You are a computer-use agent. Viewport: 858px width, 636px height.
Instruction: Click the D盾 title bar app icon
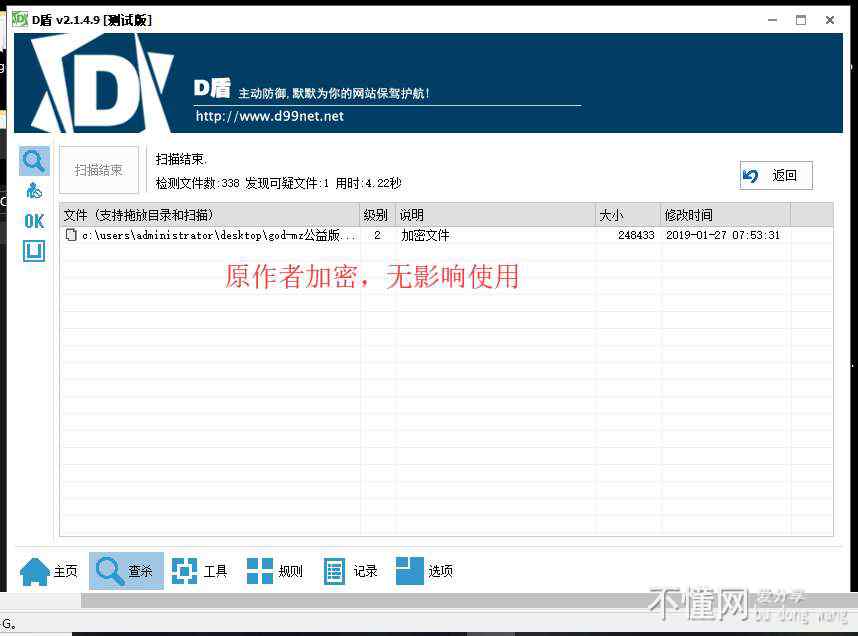[x=20, y=20]
